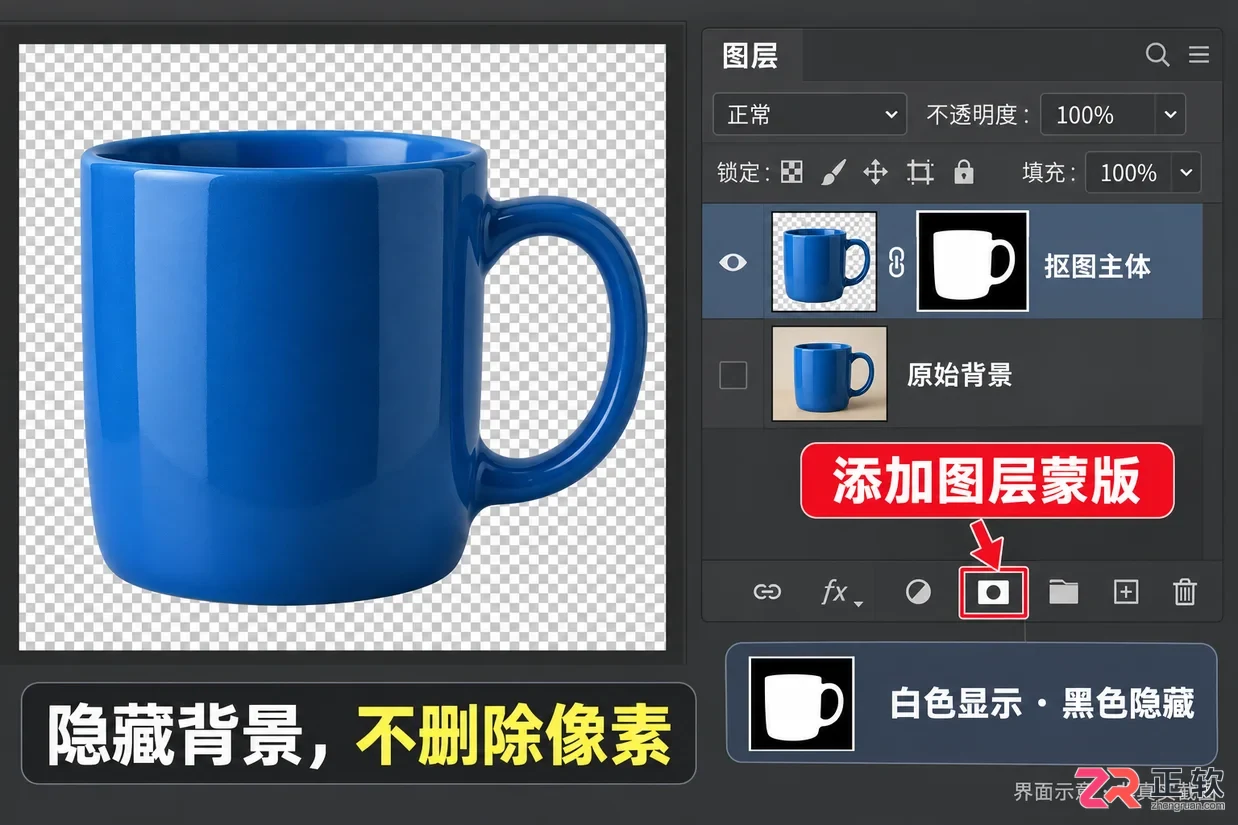Toggle lock transparent pixels checkerboard icon
The image size is (1238, 825).
pos(792,172)
